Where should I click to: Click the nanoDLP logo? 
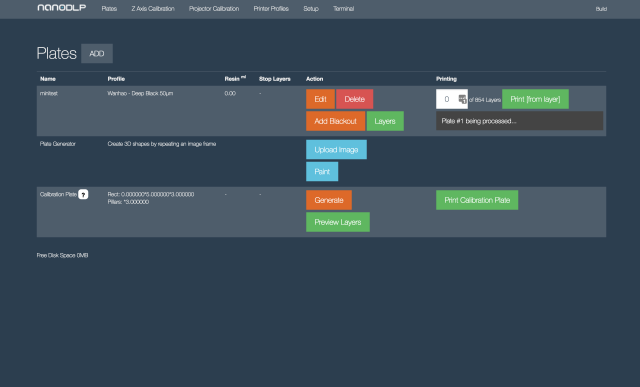tap(62, 8)
